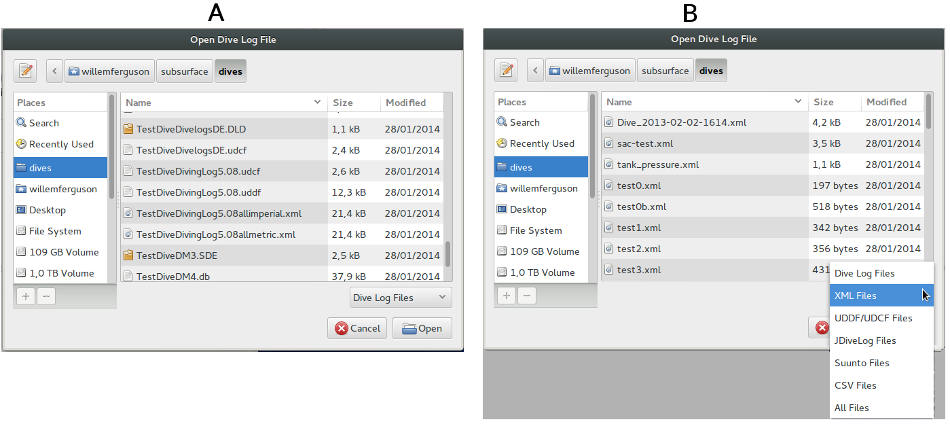The height and width of the screenshot is (424, 950).
Task: Select willemferguson home in dialog B Places
Action: coord(541,188)
